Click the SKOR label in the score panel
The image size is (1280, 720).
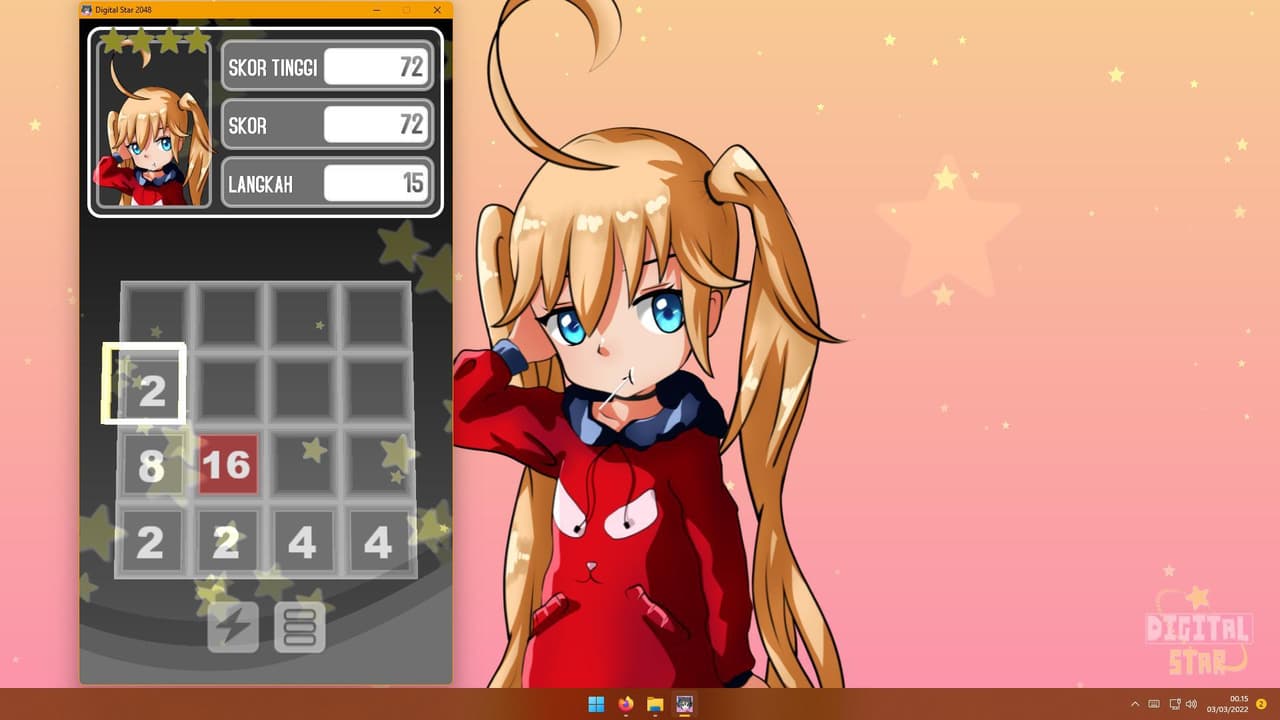coord(247,126)
